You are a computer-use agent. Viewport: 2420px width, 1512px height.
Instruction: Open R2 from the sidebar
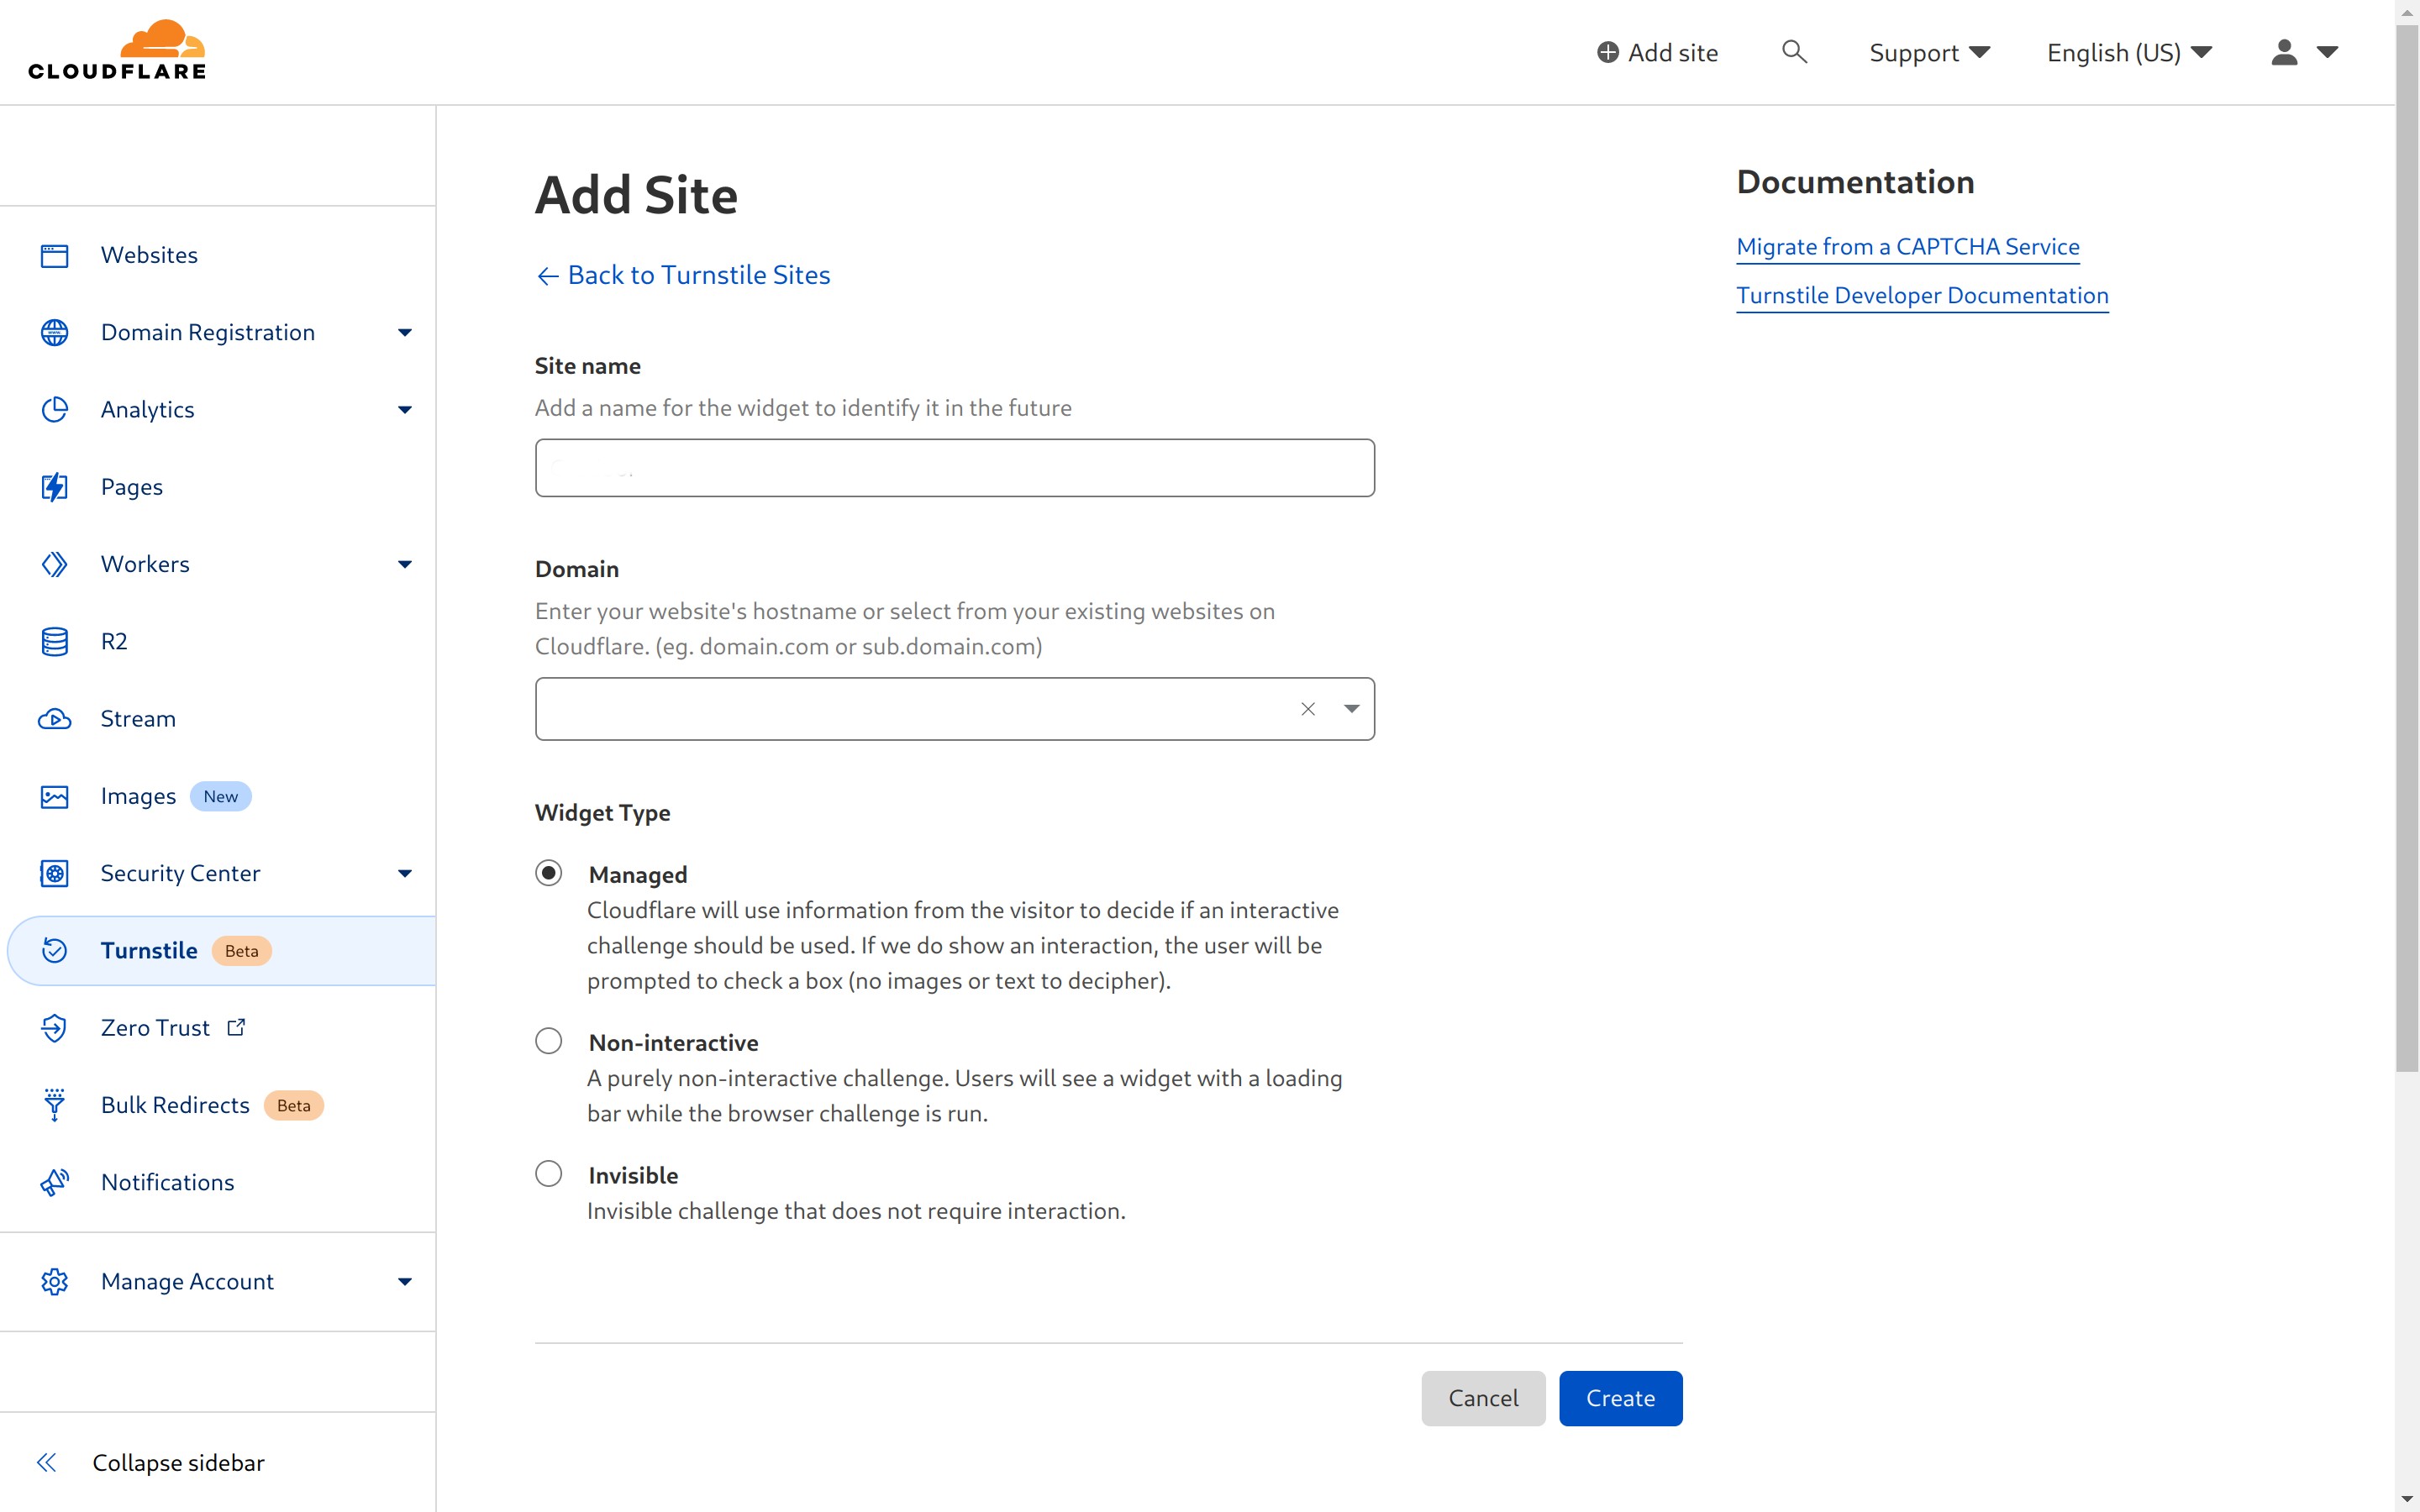point(114,641)
